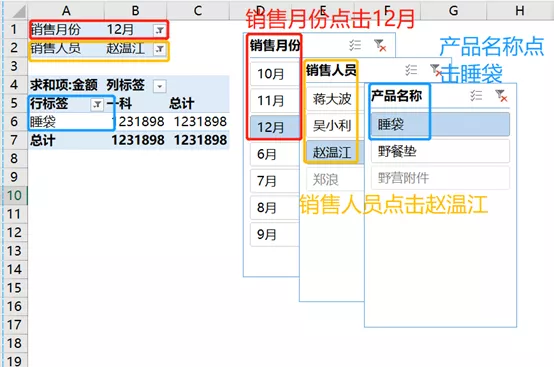Viewport: 554px width, 367px height.
Task: Click 销售人员 slicer title
Action: click(331, 70)
